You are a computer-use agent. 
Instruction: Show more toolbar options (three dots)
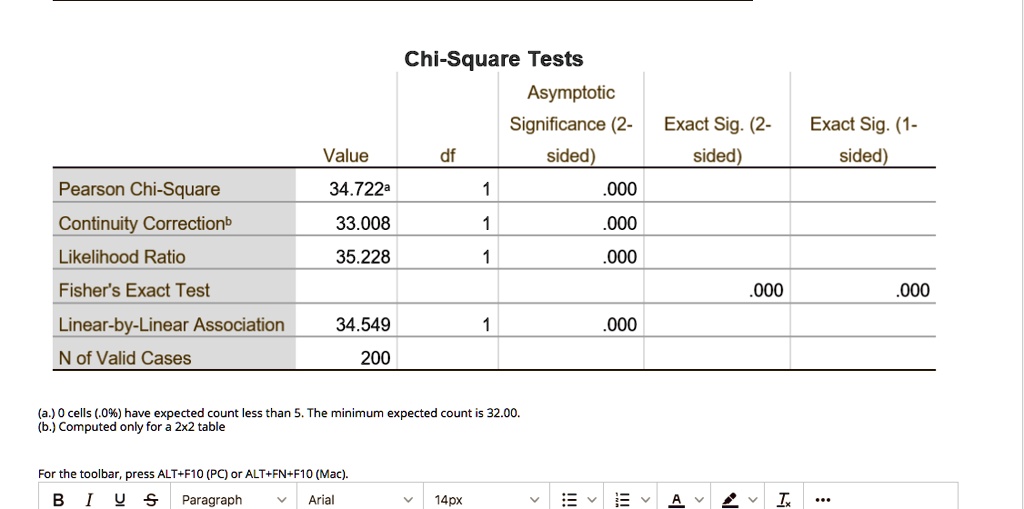(x=823, y=500)
